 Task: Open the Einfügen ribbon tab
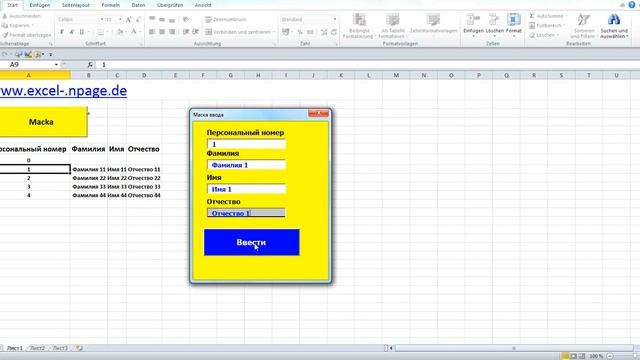point(40,5)
